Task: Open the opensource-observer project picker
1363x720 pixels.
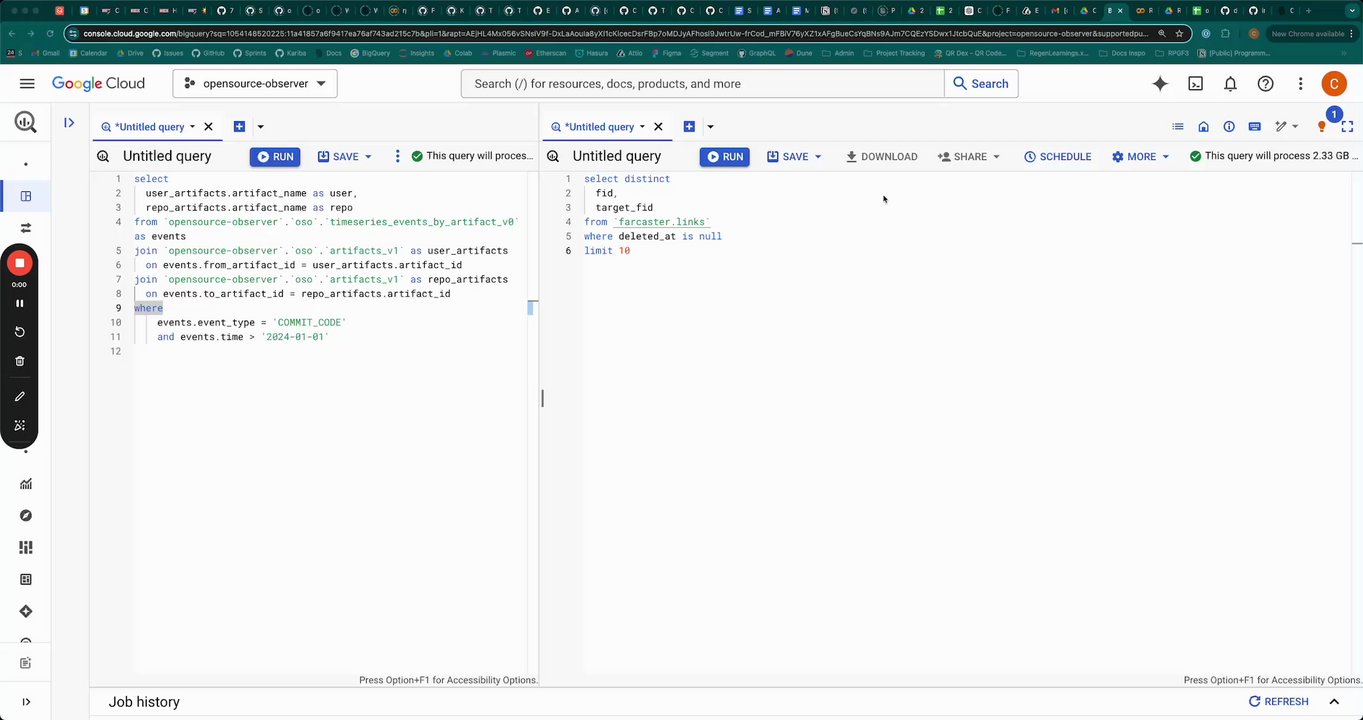Action: [x=255, y=84]
